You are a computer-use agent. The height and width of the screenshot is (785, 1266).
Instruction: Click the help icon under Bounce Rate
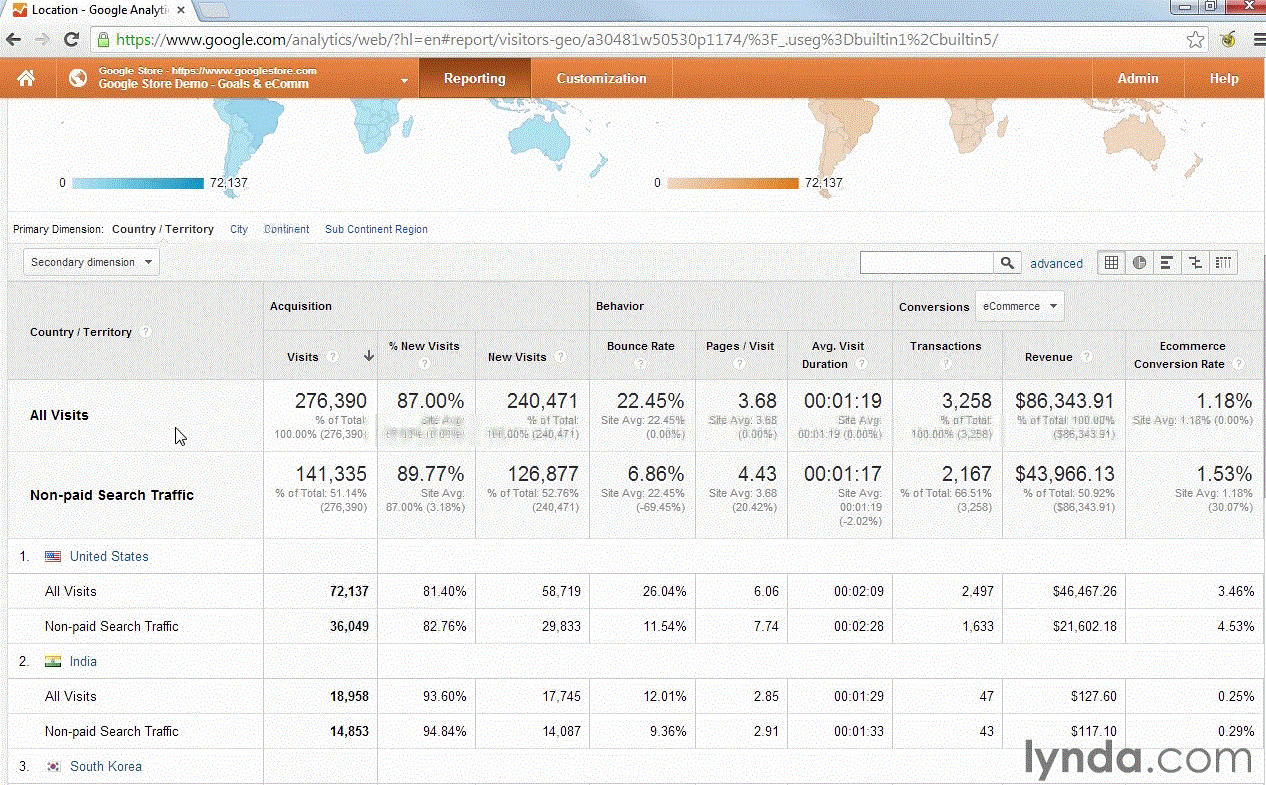[x=640, y=364]
